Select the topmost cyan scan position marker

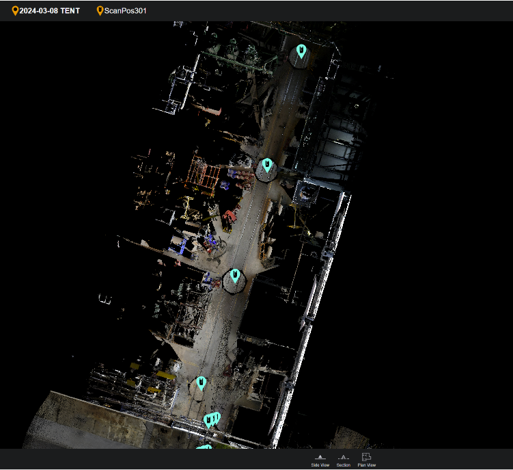tap(301, 52)
